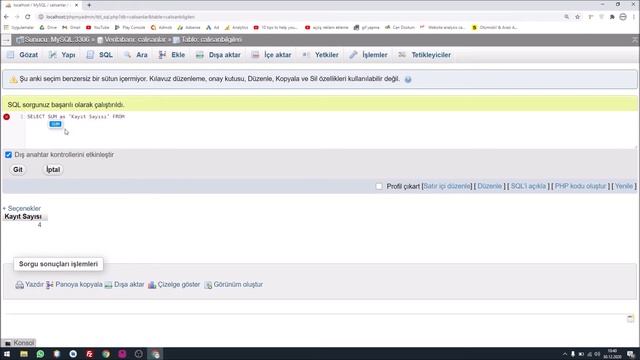The width and height of the screenshot is (640, 360).
Task: Click the help icon in warning message
Action: pos(408,80)
